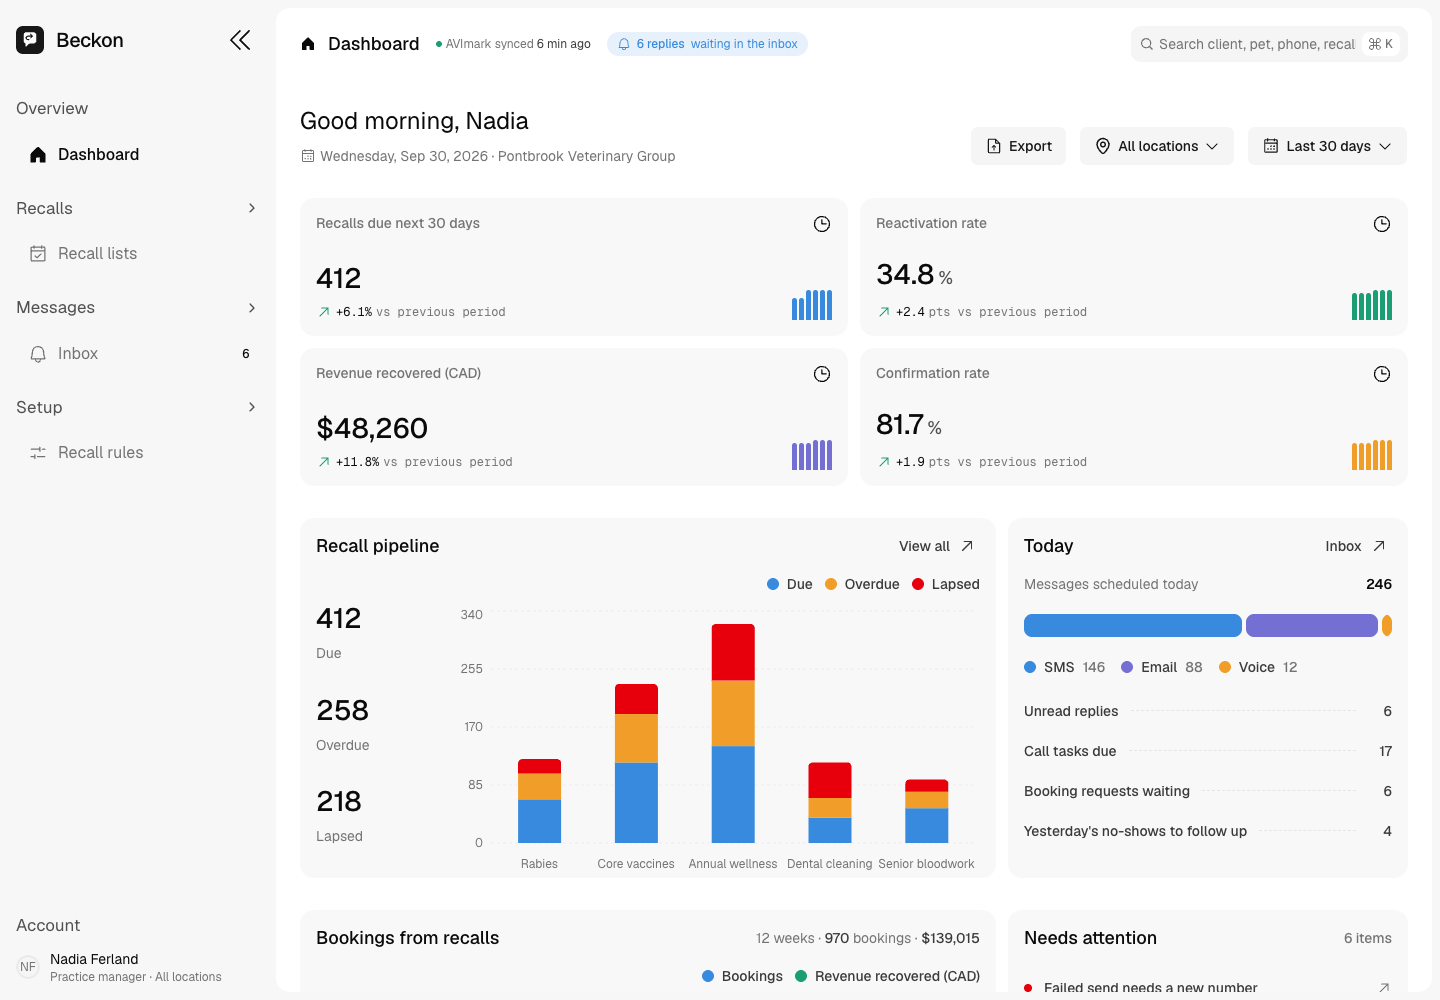Click the 6 replies waiting badge
The height and width of the screenshot is (1000, 1440).
pos(707,44)
